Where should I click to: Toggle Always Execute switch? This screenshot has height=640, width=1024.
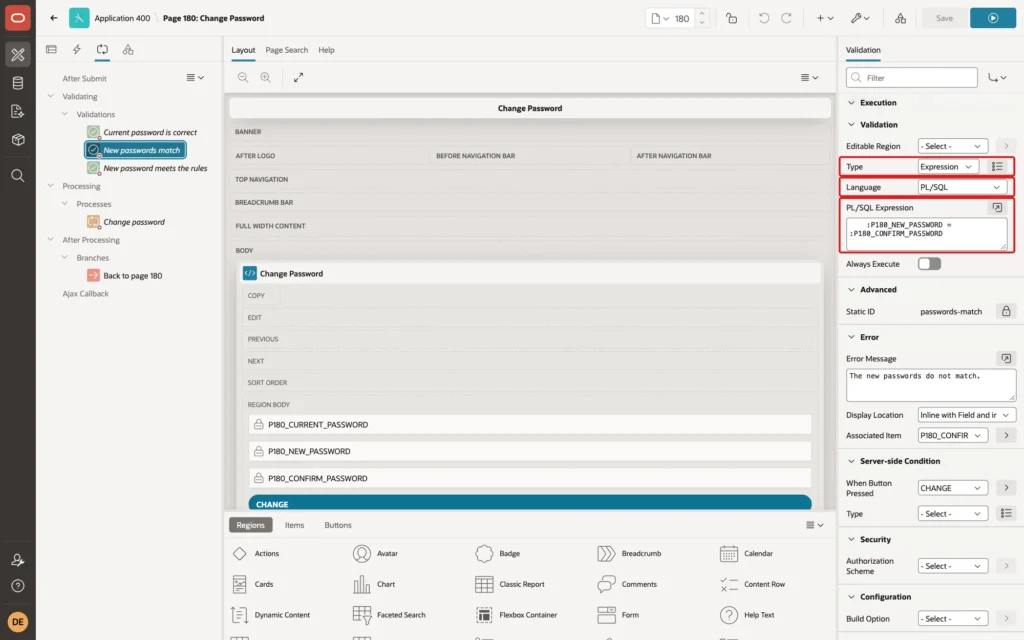point(929,264)
